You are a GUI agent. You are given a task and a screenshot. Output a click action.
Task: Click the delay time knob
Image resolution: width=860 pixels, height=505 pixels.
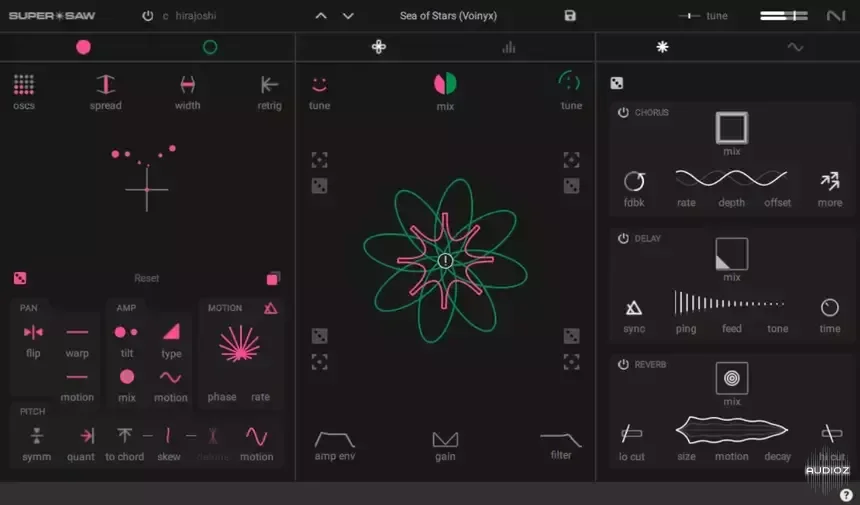coord(830,308)
